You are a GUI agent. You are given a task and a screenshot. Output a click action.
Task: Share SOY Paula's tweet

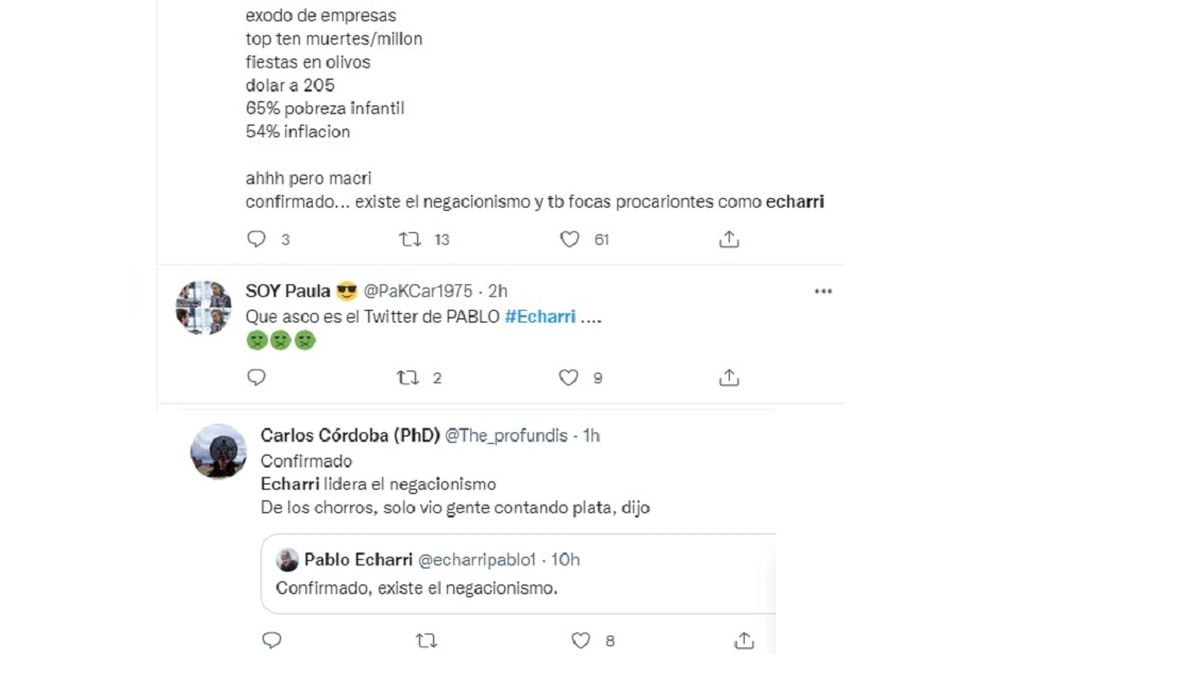[729, 377]
